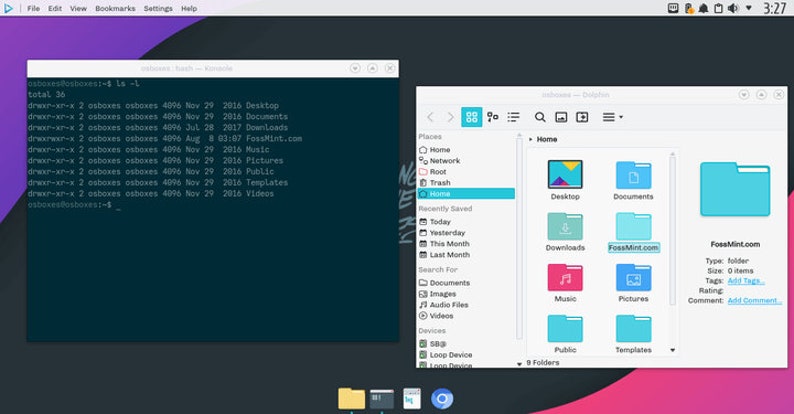The height and width of the screenshot is (414, 794).
Task: Click the Places panel scroll down arrow
Action: pos(519,364)
